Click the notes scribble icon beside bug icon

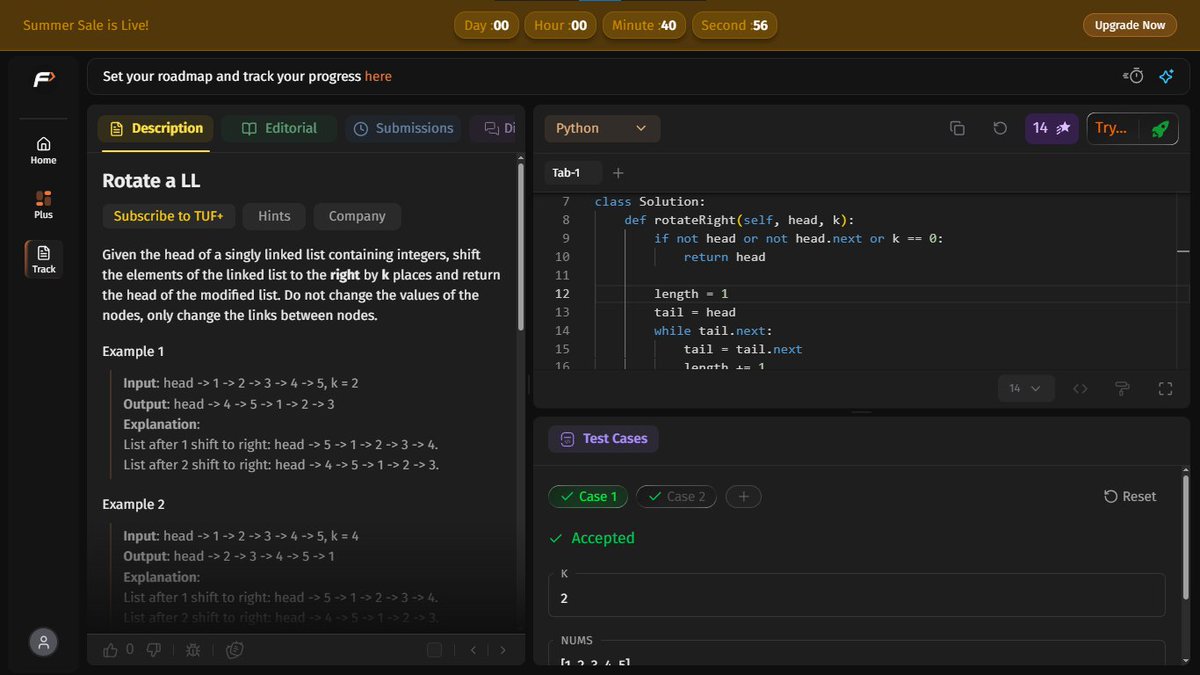pyautogui.click(x=235, y=650)
